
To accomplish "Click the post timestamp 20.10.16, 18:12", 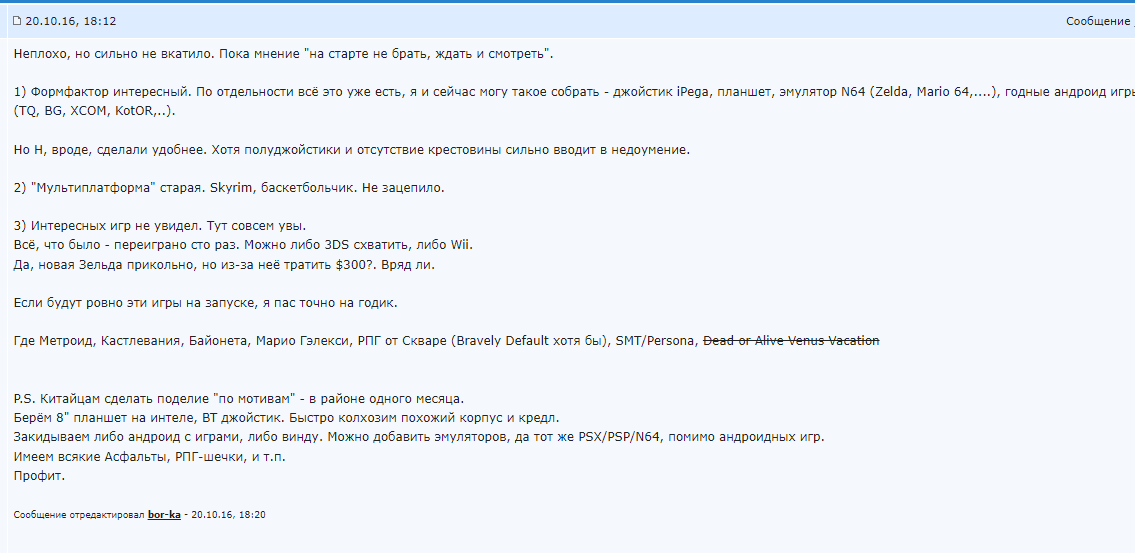I will (x=71, y=21).
